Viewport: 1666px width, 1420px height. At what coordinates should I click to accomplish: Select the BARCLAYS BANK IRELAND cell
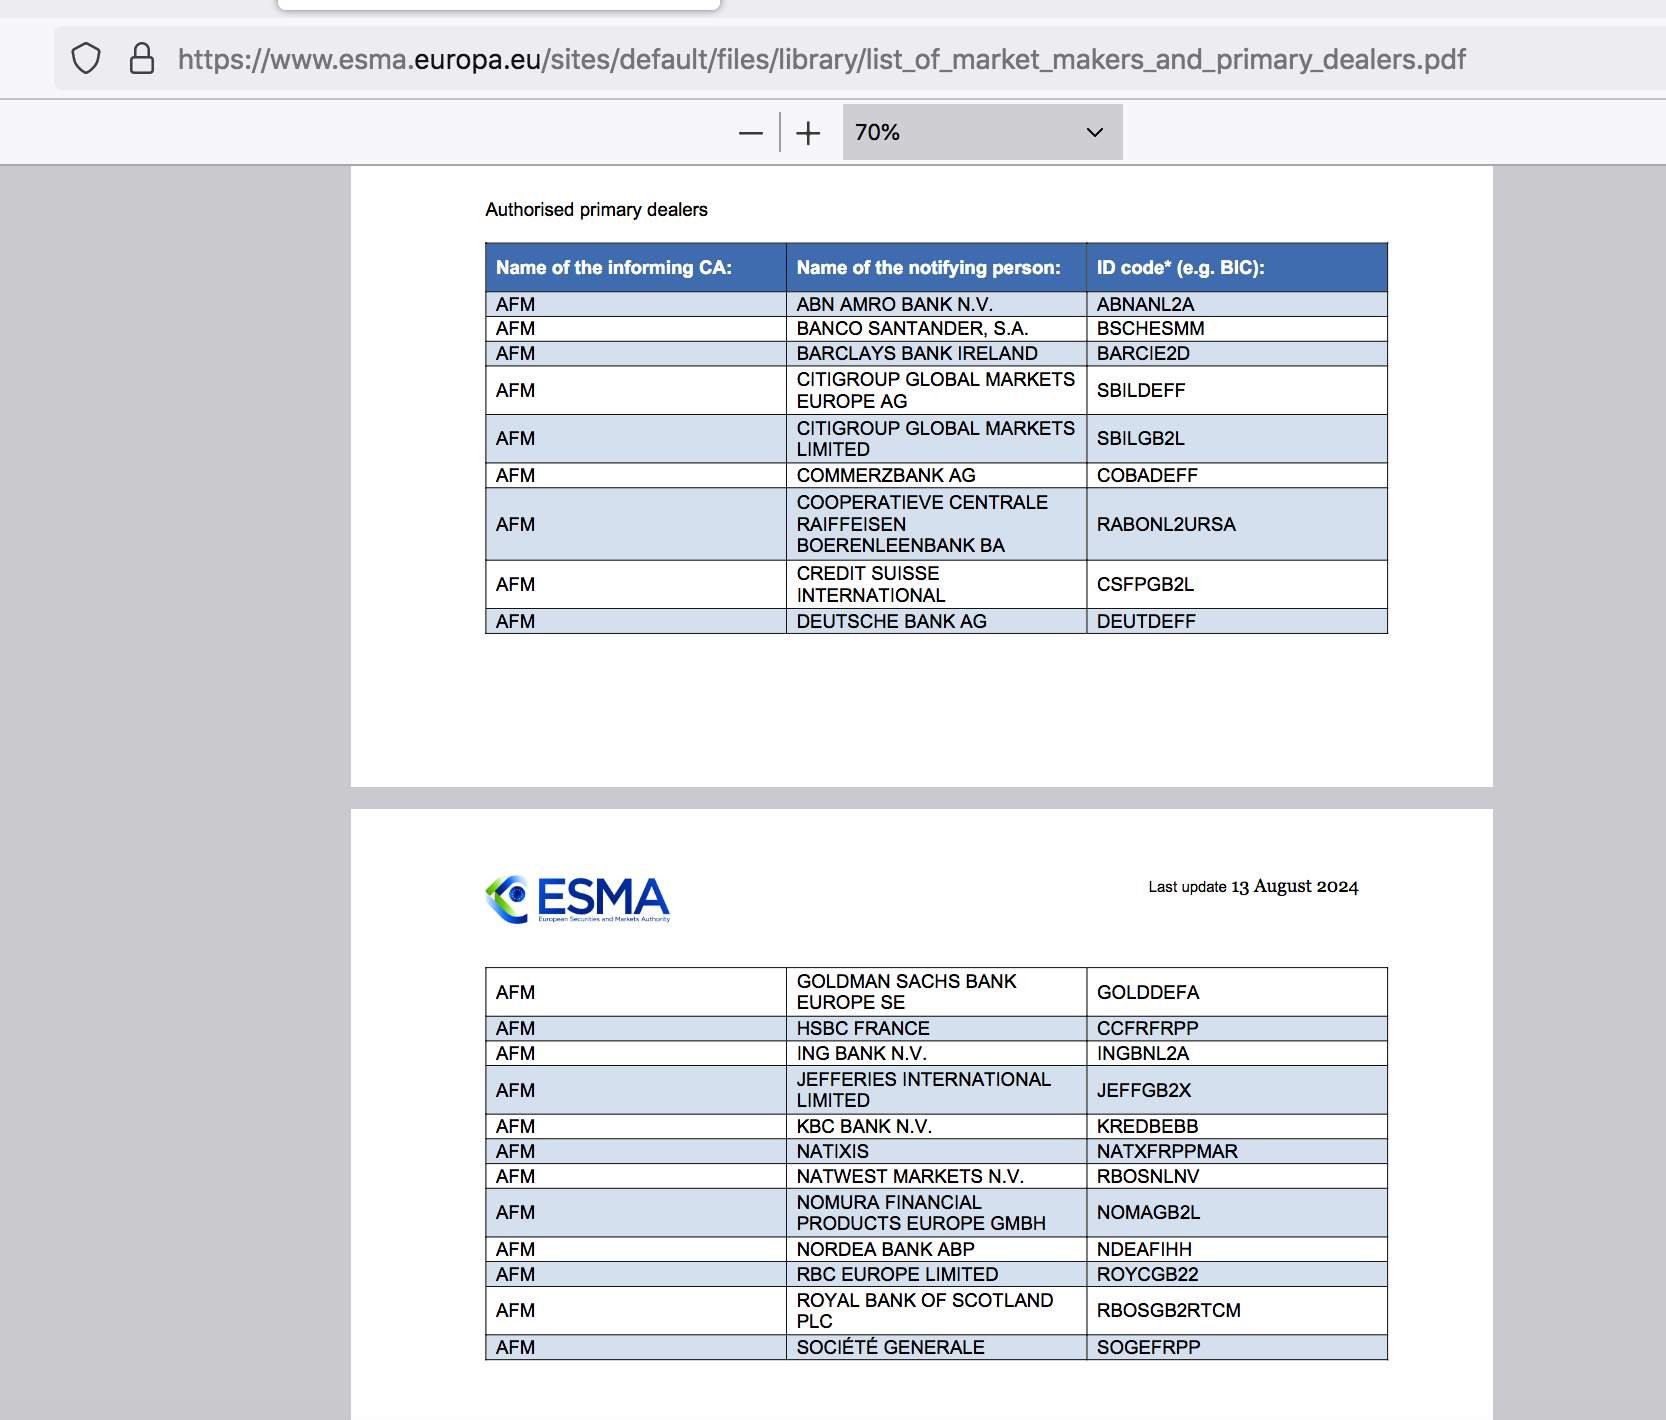pyautogui.click(x=936, y=354)
